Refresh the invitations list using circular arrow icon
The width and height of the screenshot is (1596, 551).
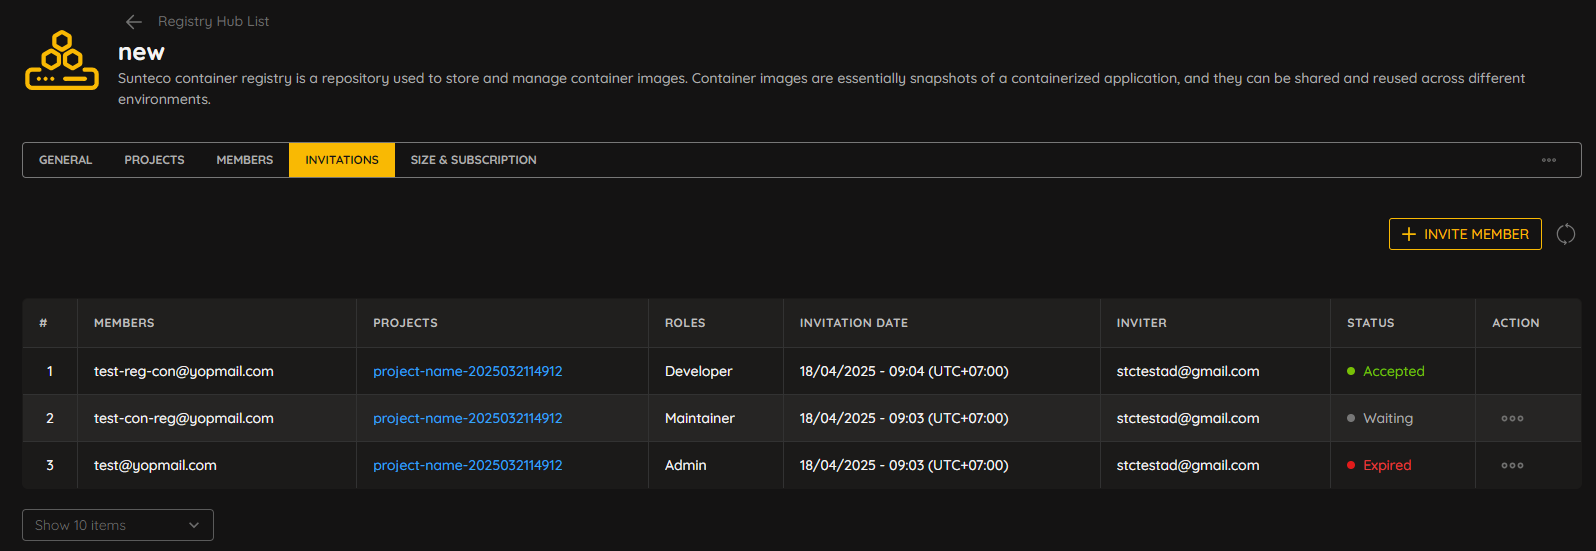click(1566, 234)
